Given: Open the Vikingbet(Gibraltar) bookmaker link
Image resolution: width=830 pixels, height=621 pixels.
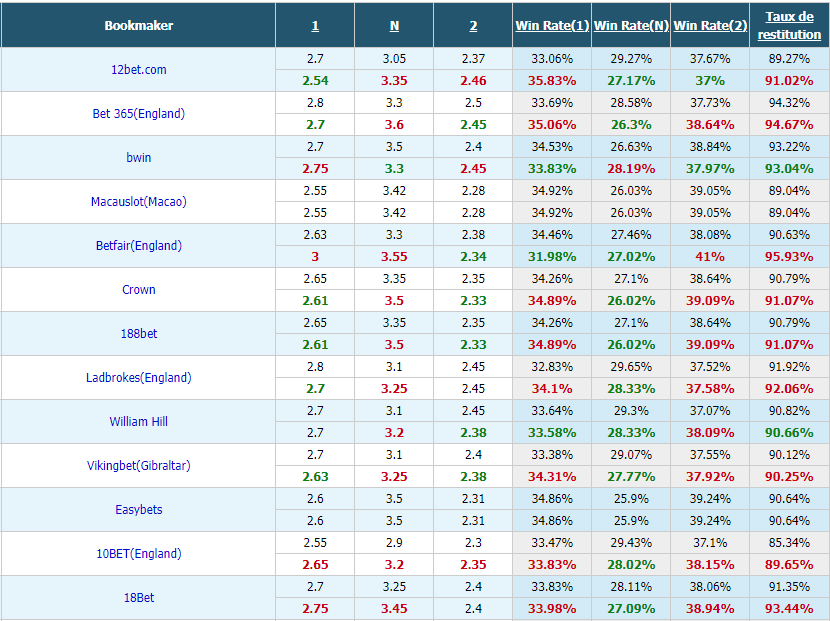Looking at the screenshot, I should [x=139, y=465].
